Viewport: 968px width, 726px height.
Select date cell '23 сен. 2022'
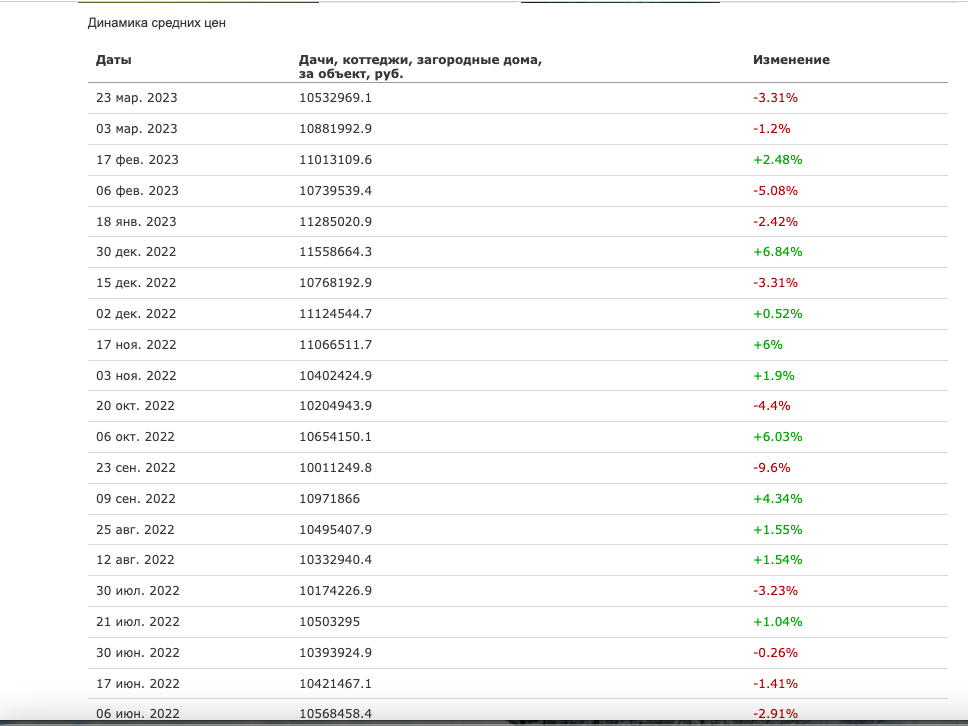coord(136,467)
